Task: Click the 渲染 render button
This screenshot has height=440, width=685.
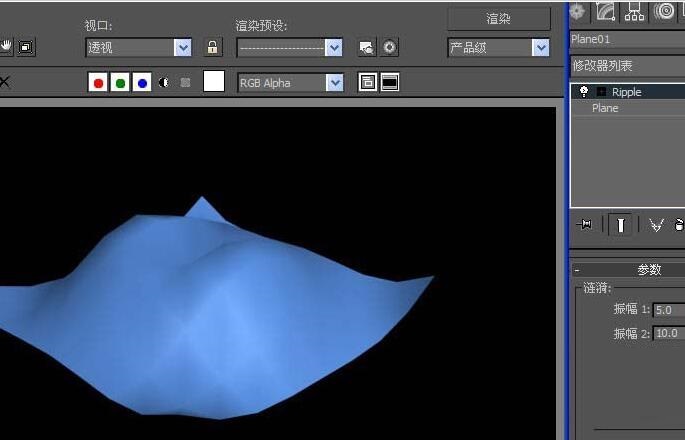Action: tap(499, 19)
